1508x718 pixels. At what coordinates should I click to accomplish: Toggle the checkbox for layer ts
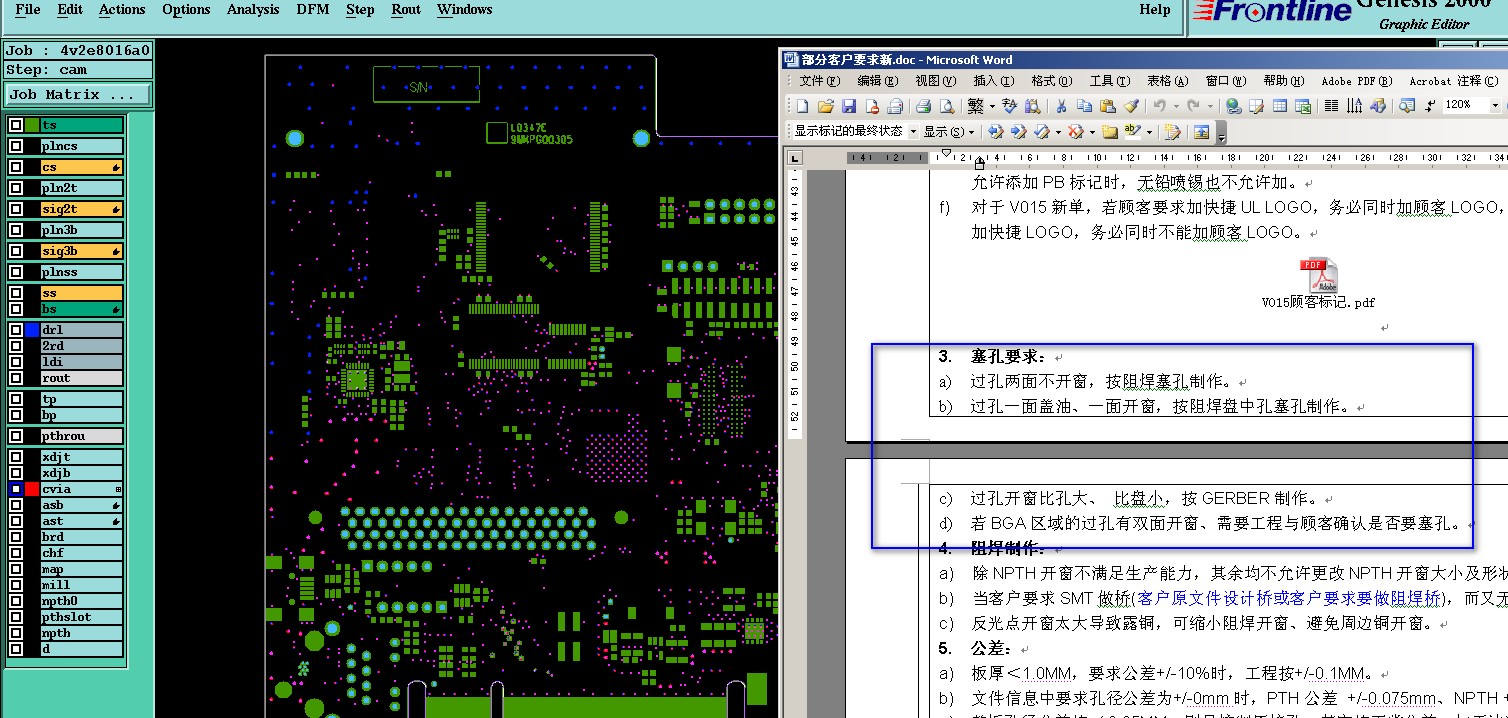[x=16, y=125]
